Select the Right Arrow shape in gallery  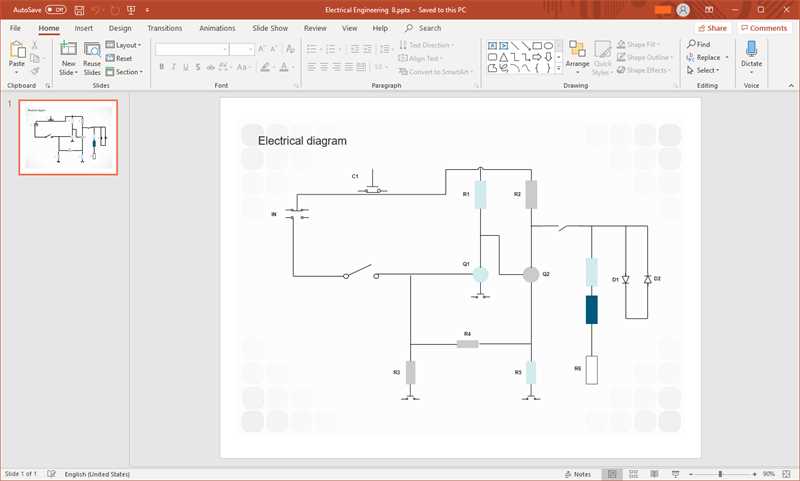click(537, 57)
